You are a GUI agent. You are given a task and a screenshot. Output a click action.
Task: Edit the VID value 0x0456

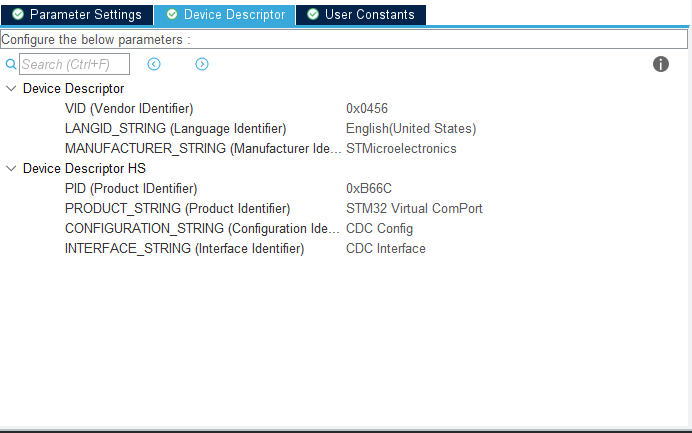(367, 109)
